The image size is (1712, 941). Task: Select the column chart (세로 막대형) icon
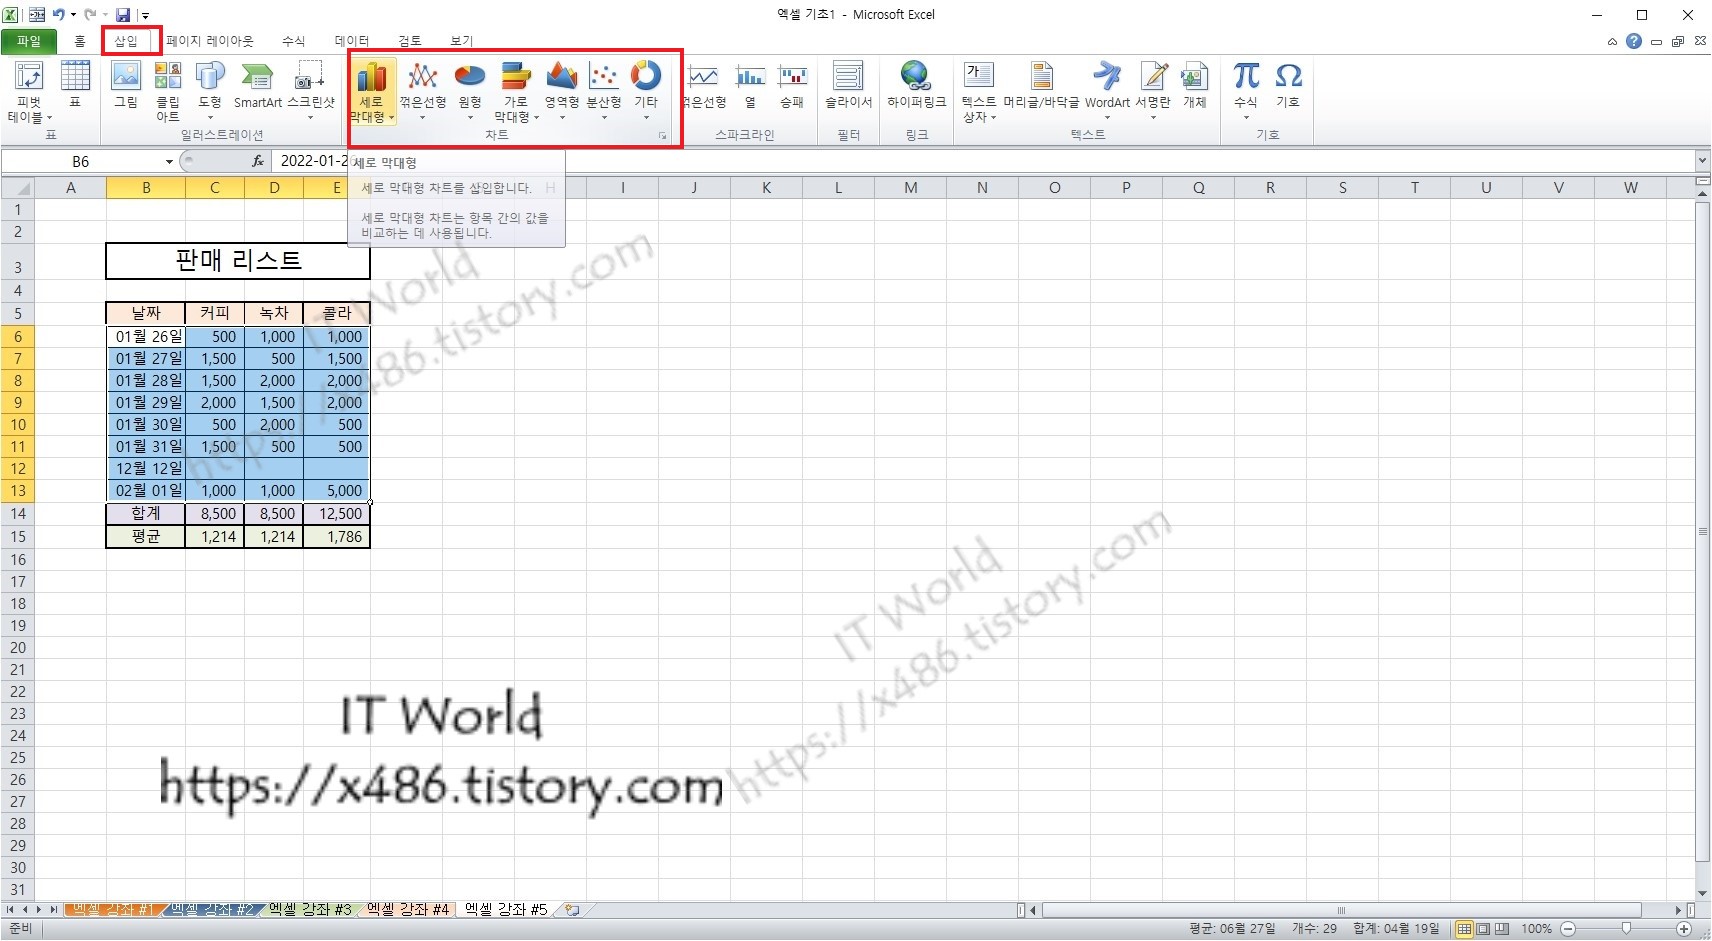[x=371, y=91]
